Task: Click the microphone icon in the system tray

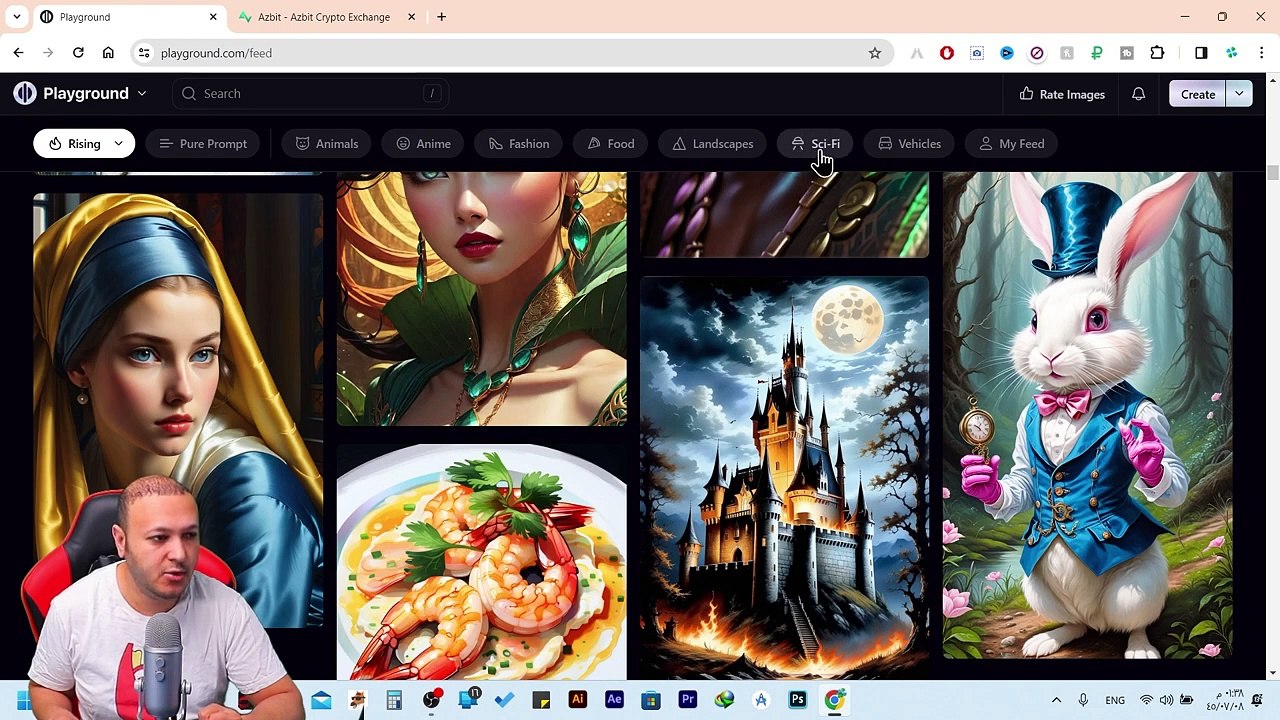Action: point(1083,700)
